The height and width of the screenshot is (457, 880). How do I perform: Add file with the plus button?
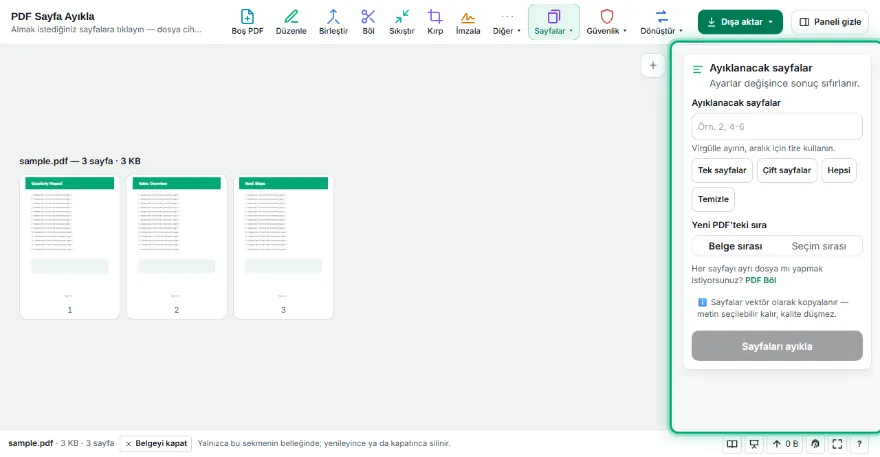(653, 66)
